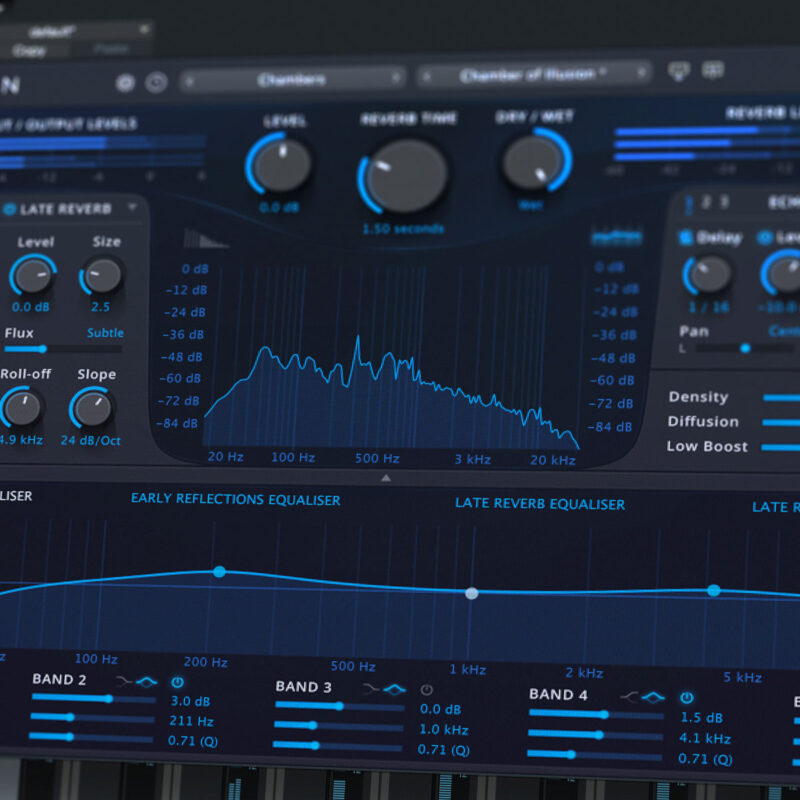Select the shelf filter shape for Band 2
The height and width of the screenshot is (800, 800).
point(123,681)
